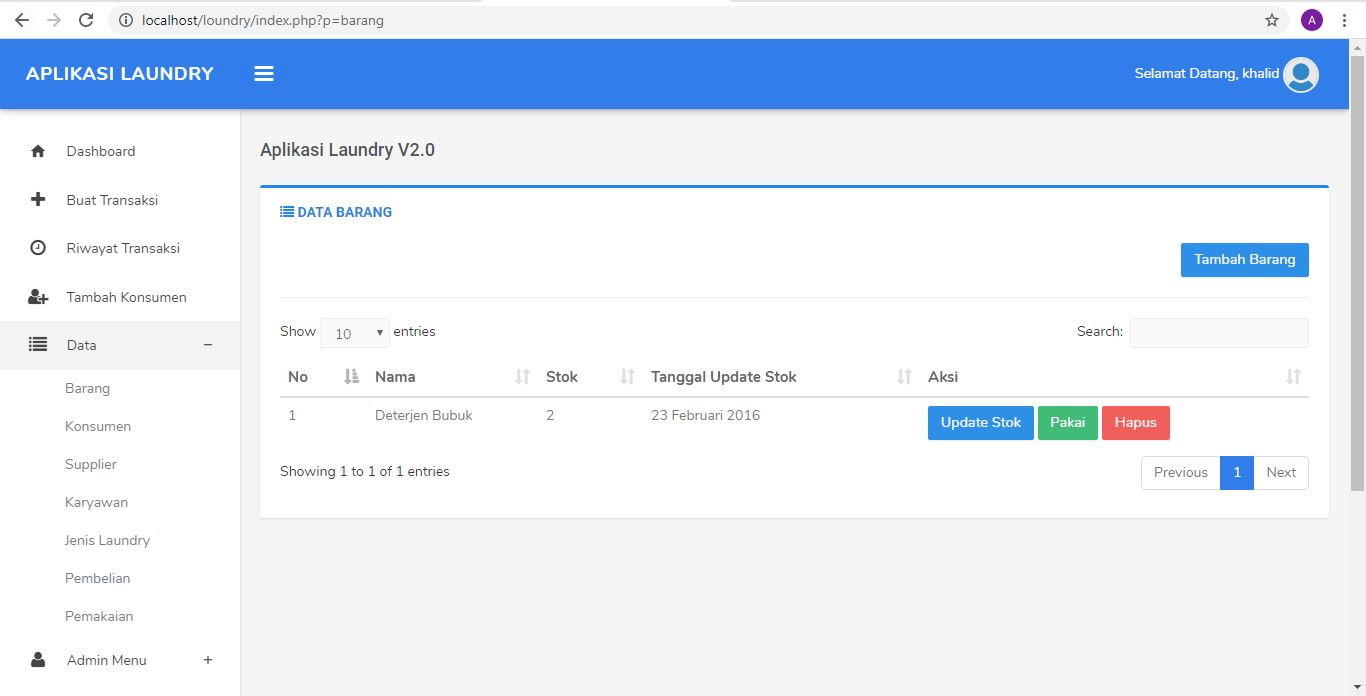This screenshot has height=696, width=1366.
Task: Open Supplier from the Data submenu
Action: click(91, 464)
